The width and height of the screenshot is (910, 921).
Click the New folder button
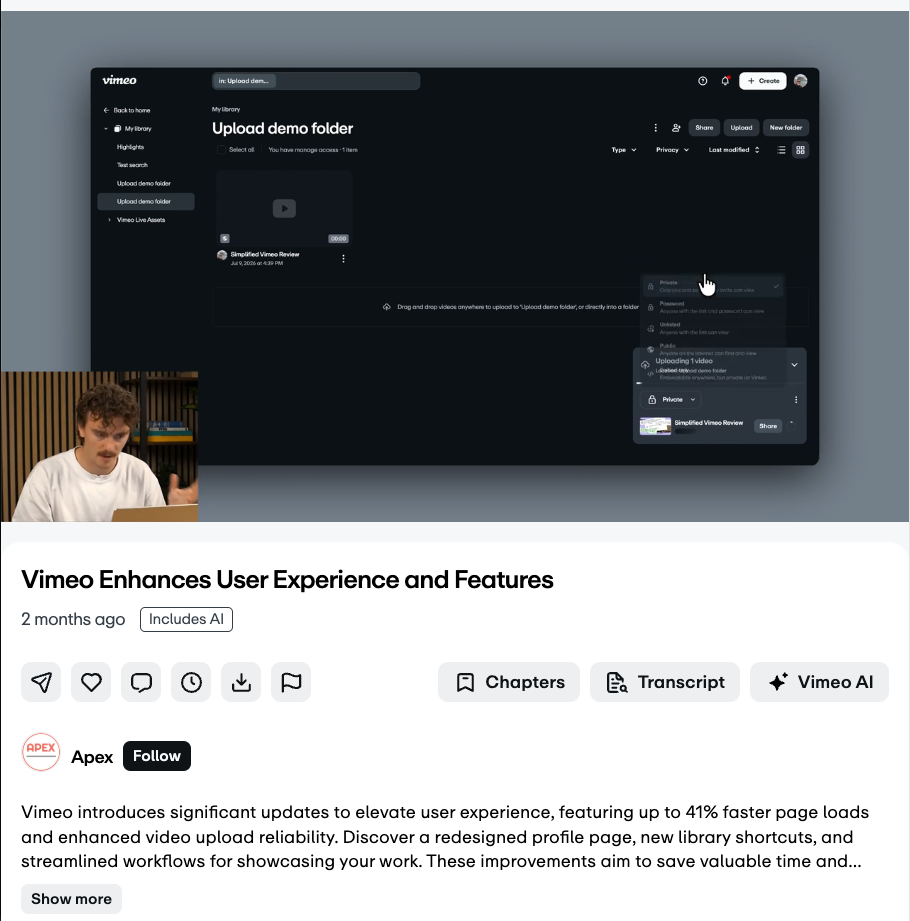click(x=785, y=127)
